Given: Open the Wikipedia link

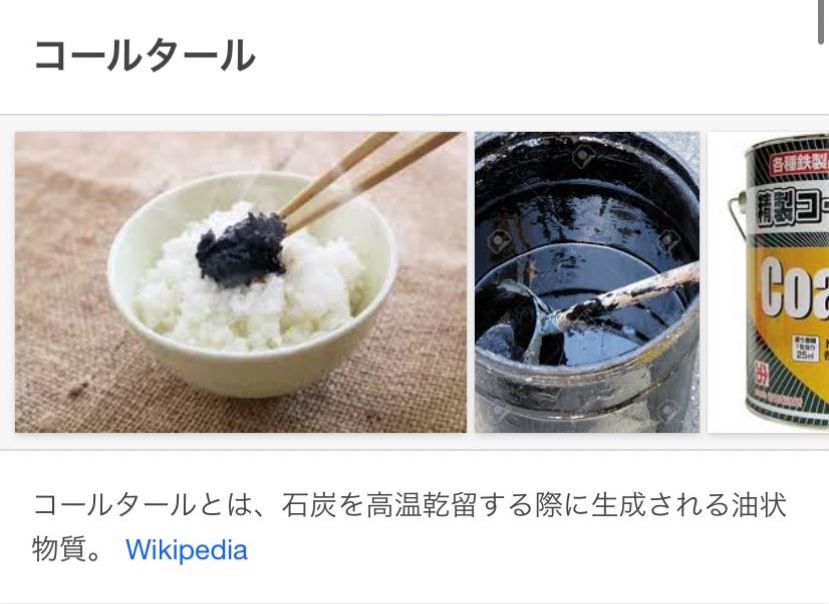Looking at the screenshot, I should (186, 550).
